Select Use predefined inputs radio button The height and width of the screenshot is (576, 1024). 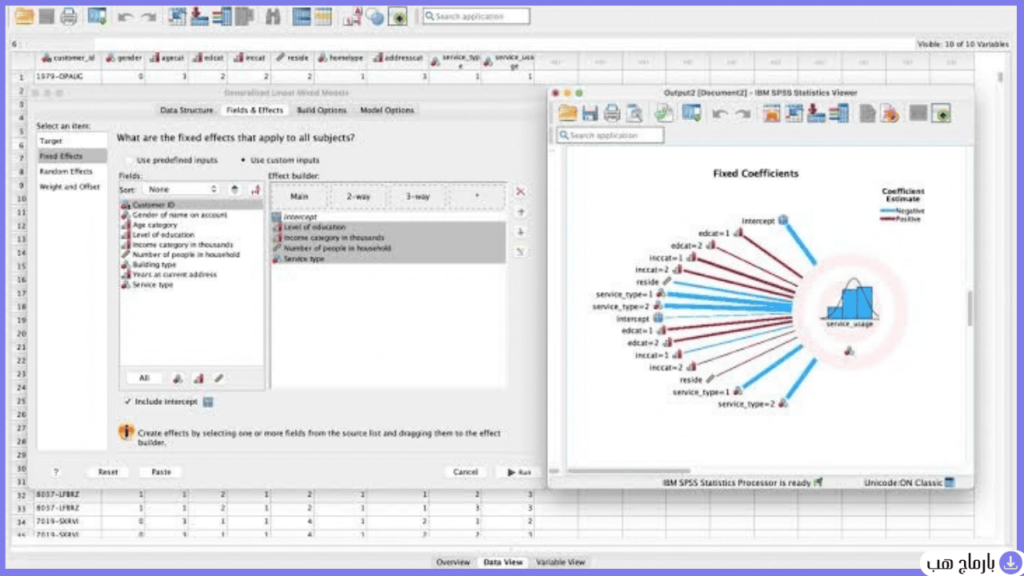pyautogui.click(x=129, y=160)
